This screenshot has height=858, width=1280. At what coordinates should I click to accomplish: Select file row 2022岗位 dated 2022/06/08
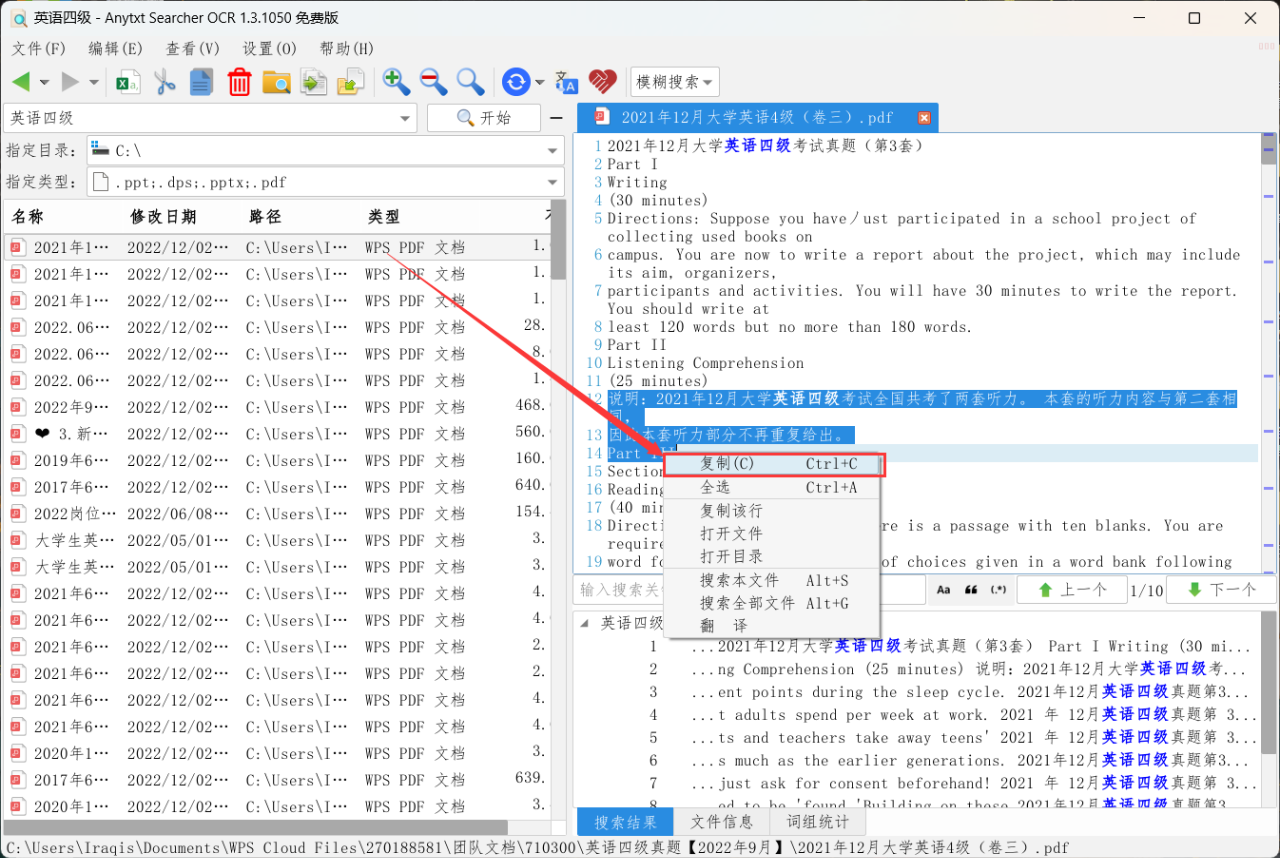coord(277,514)
